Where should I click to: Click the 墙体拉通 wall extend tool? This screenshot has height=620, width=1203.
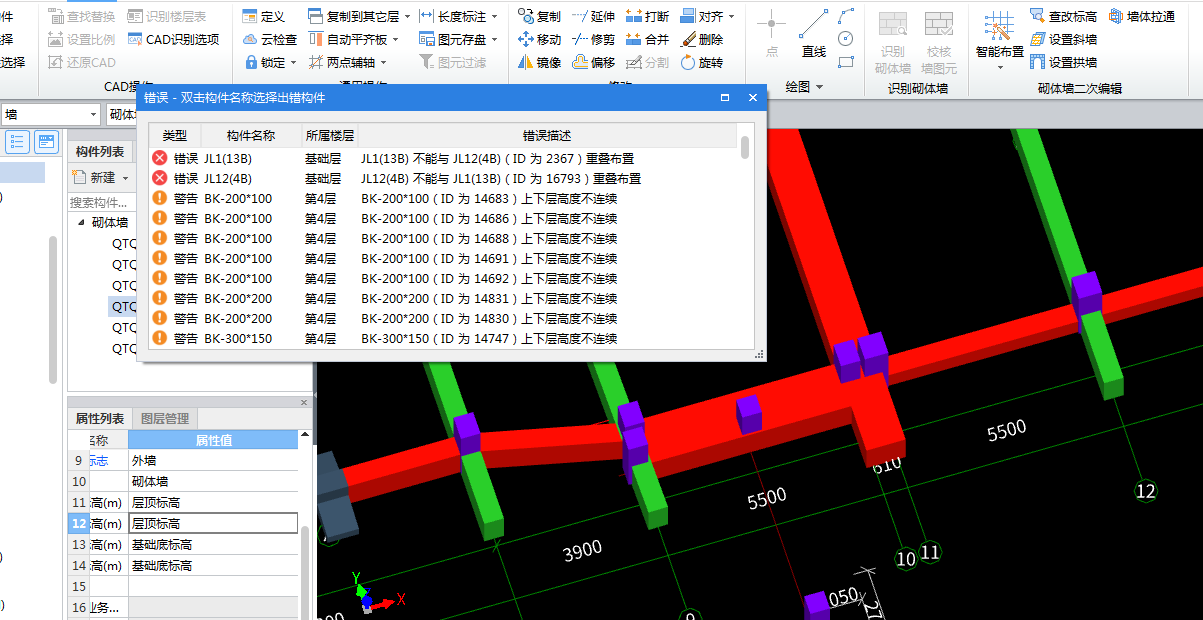click(1142, 16)
